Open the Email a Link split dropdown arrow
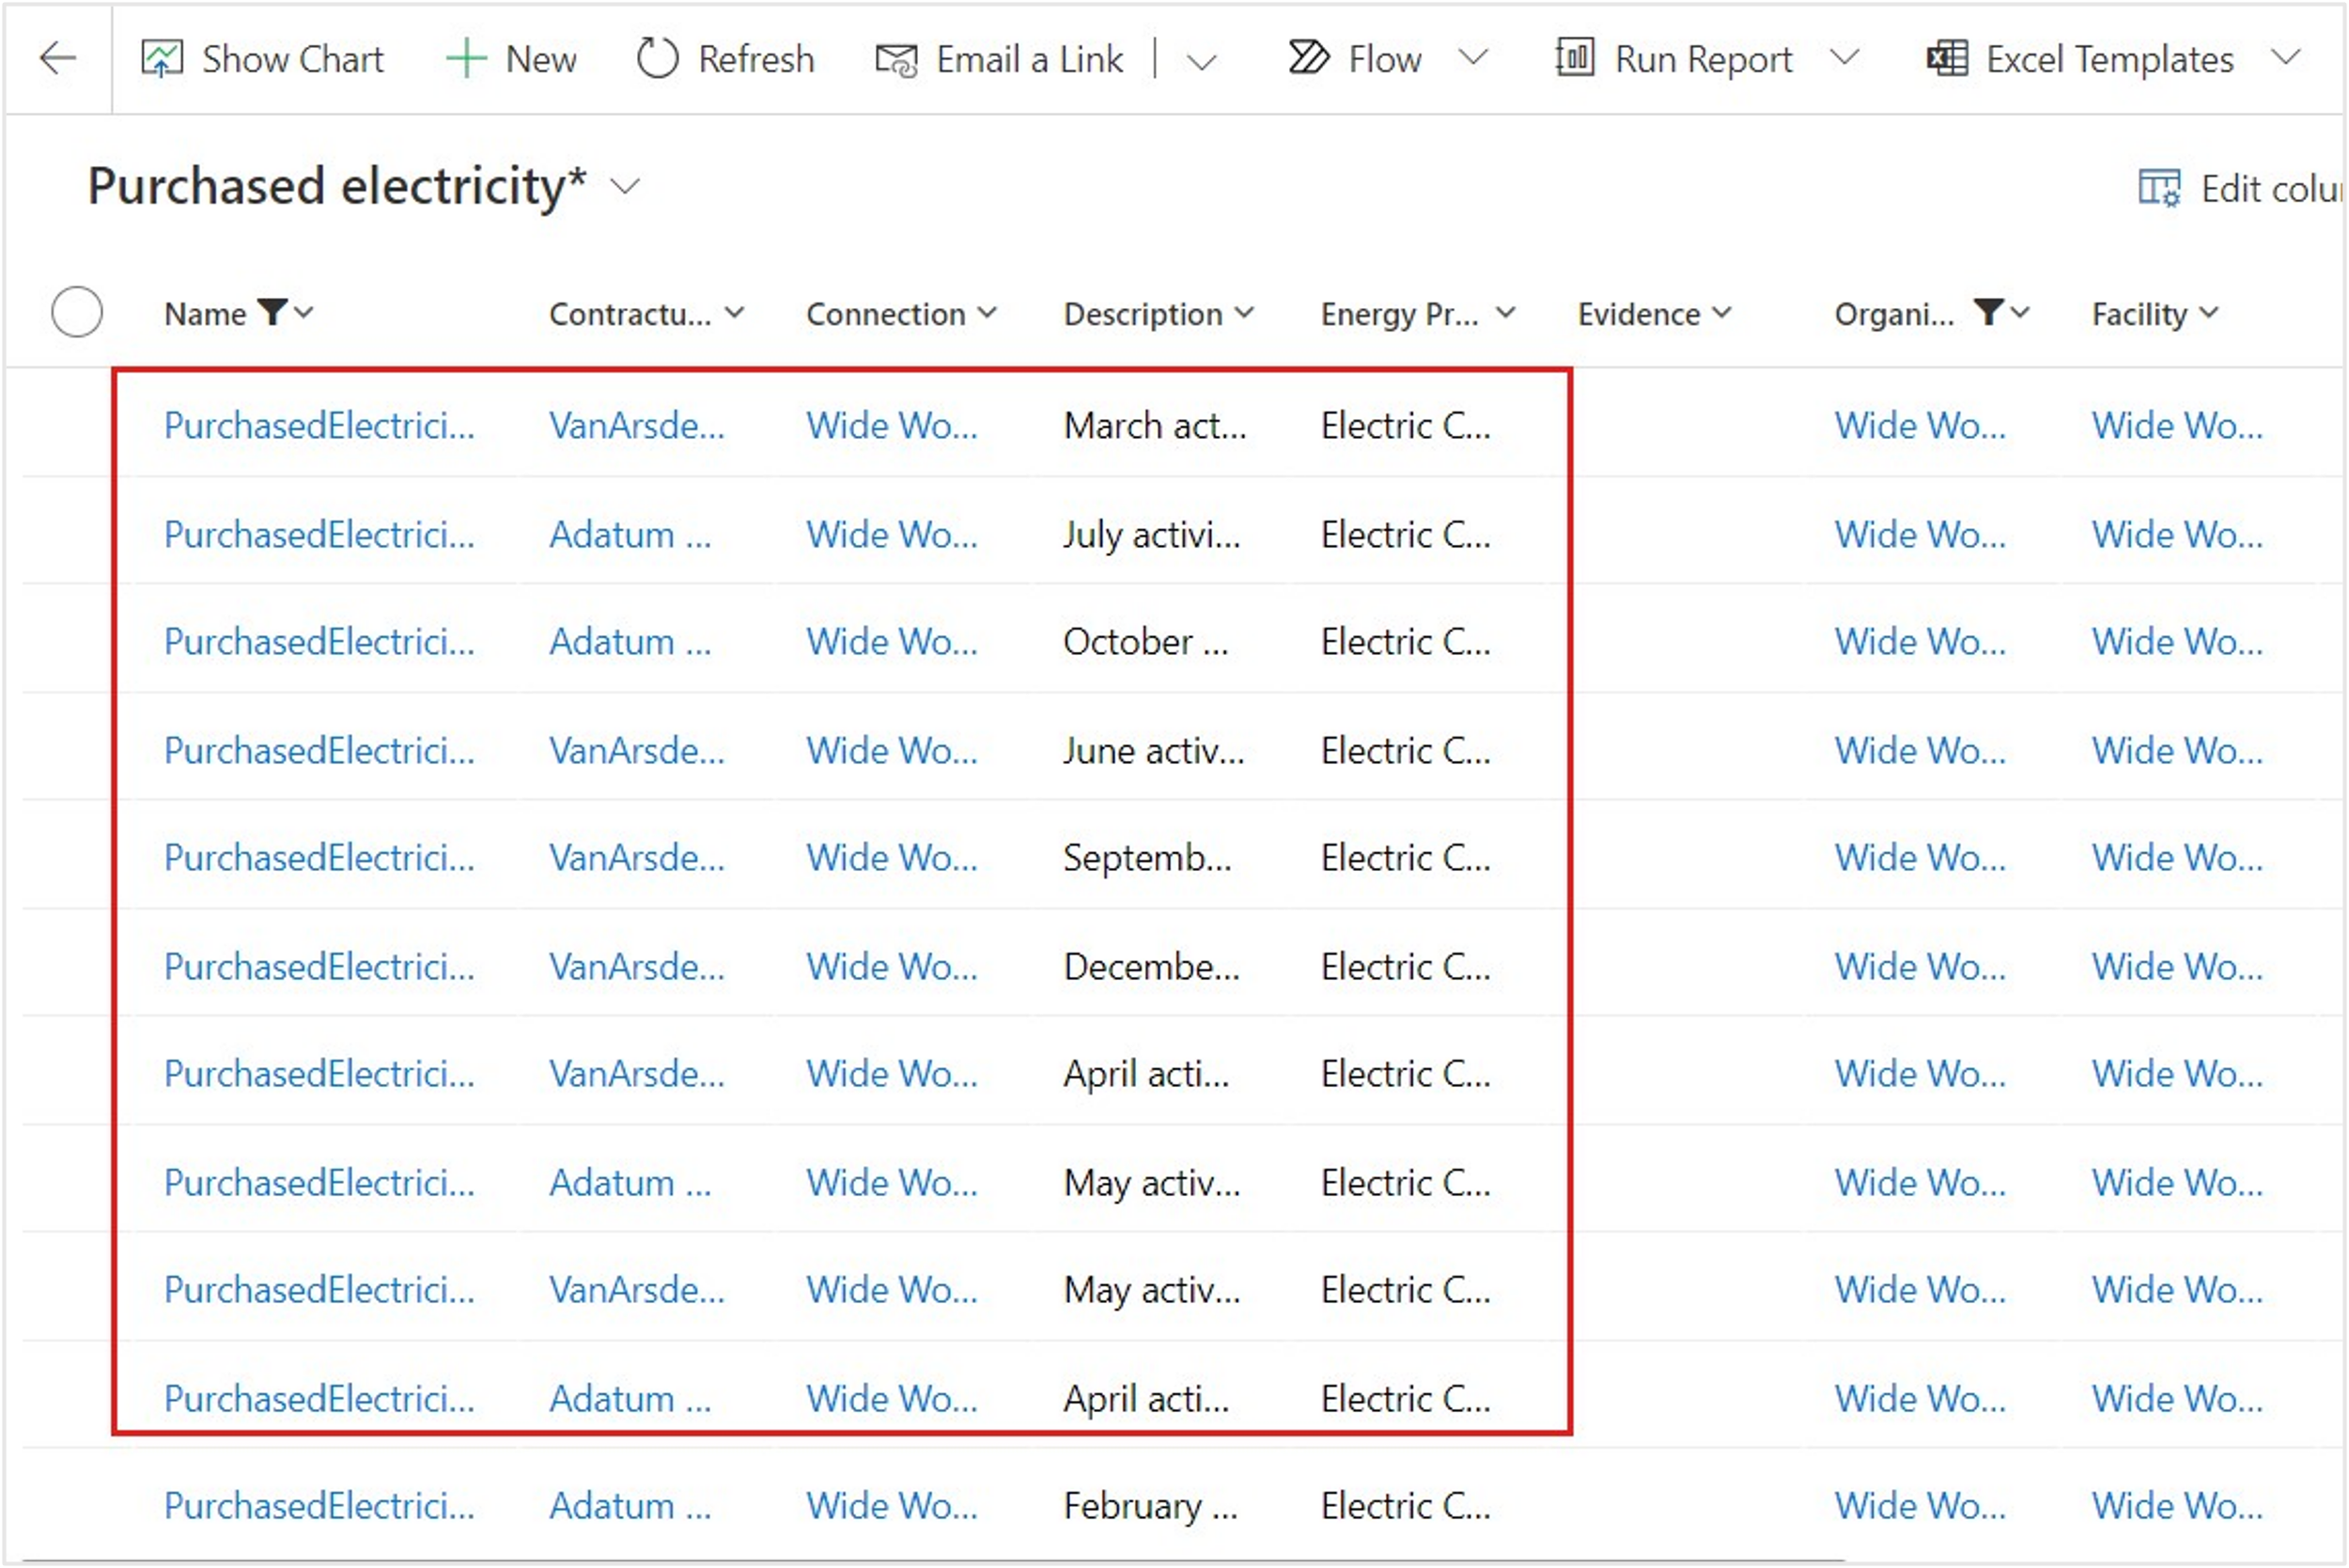The width and height of the screenshot is (2349, 1568). (1201, 62)
